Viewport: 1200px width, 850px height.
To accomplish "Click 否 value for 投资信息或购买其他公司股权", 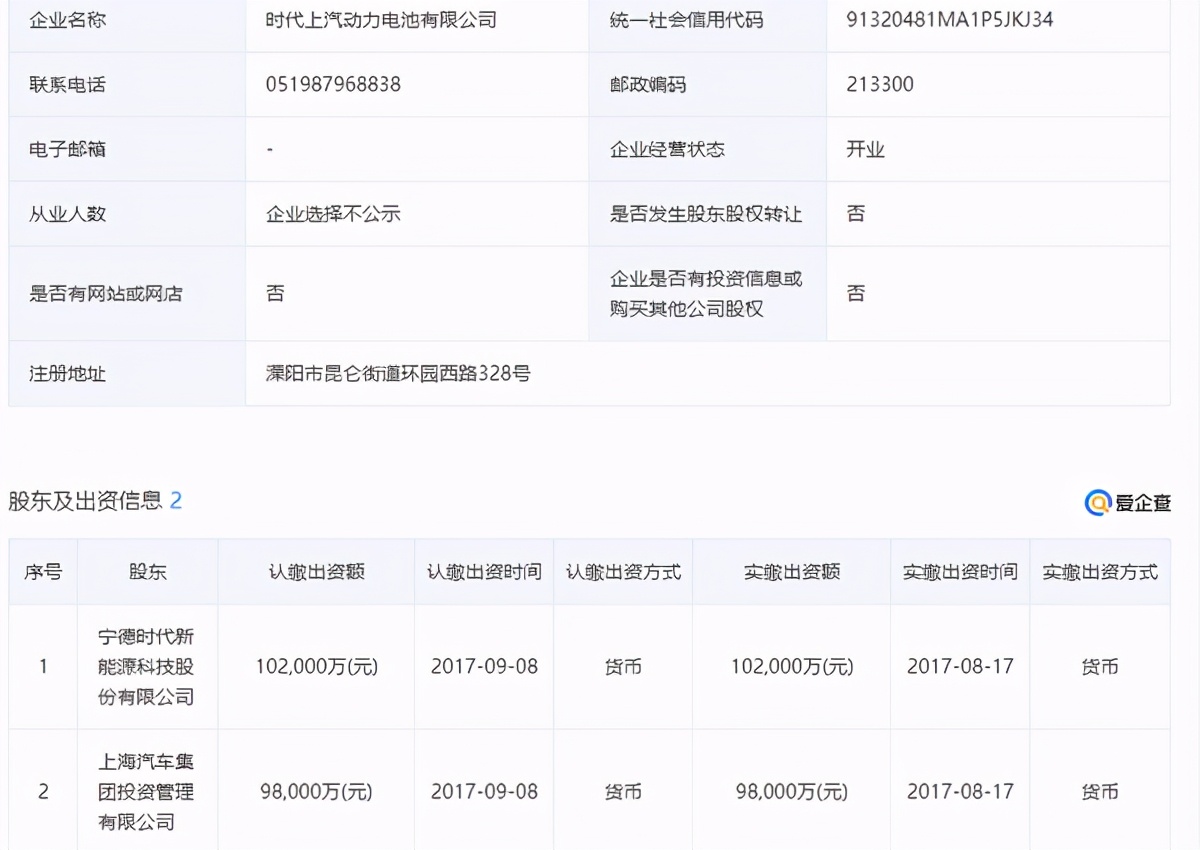I will (x=855, y=294).
